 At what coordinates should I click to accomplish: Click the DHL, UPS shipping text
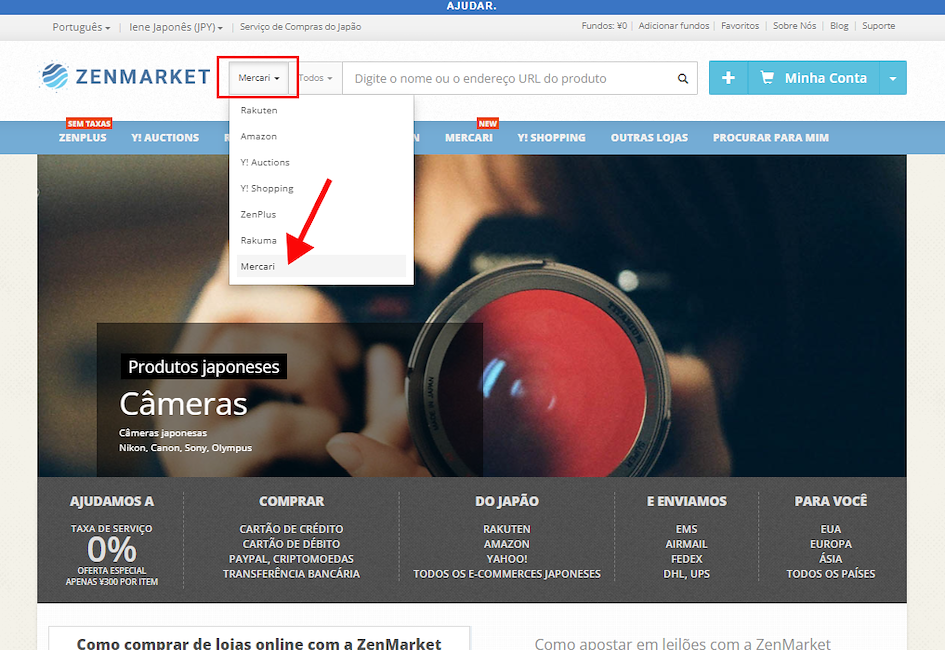[x=686, y=574]
